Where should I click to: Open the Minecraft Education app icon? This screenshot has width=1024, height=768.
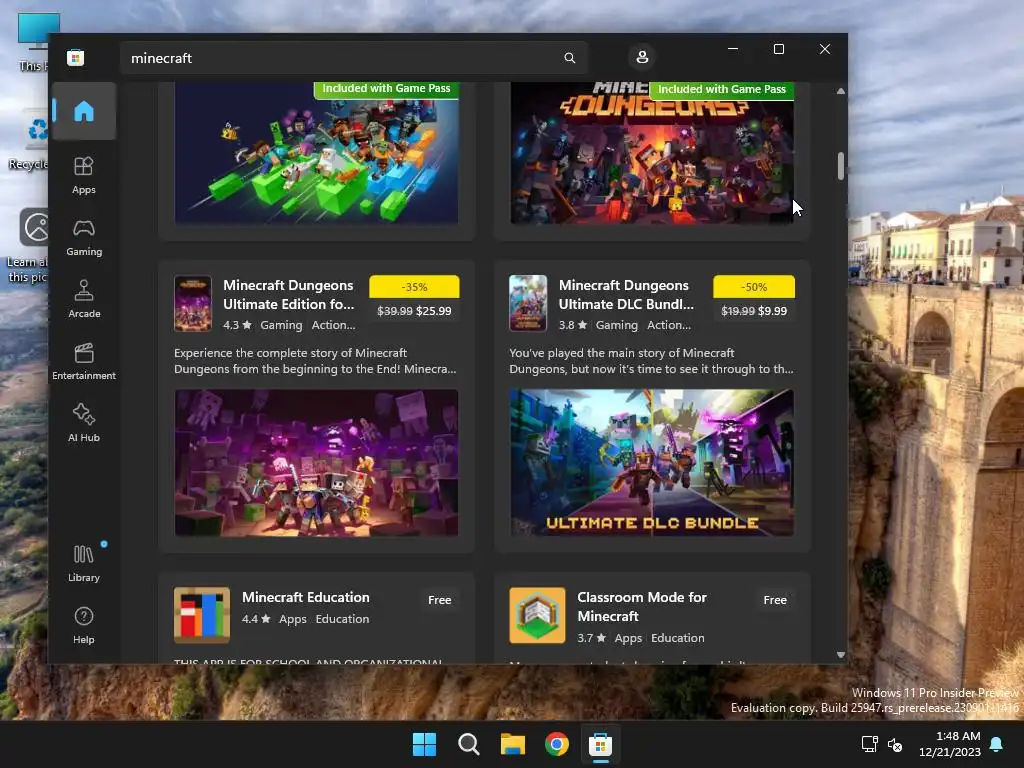coord(202,615)
